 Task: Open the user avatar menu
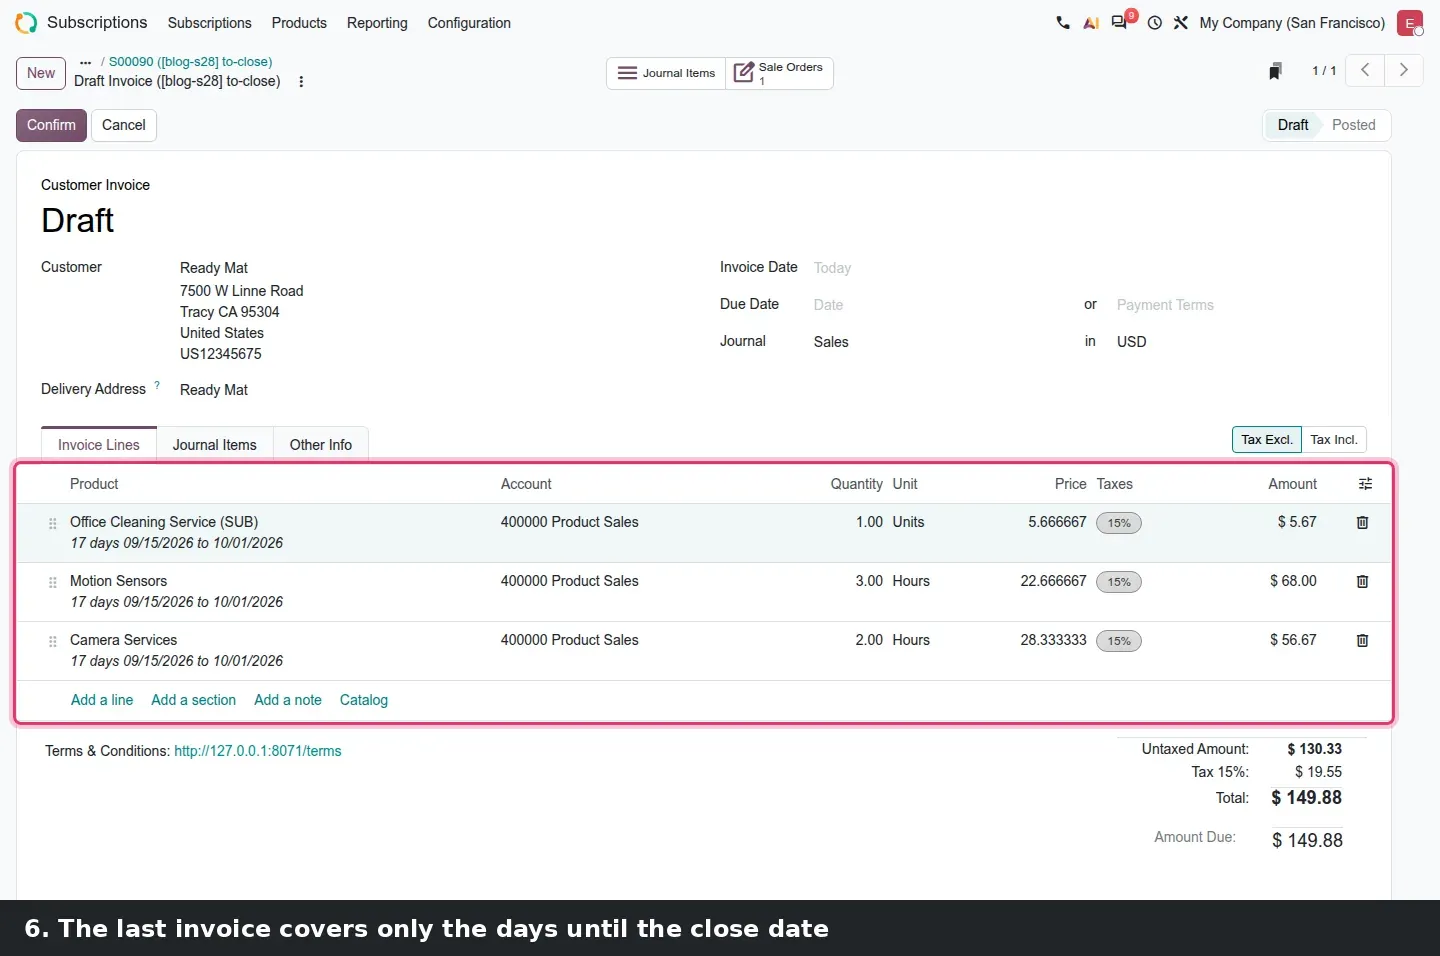[1410, 22]
